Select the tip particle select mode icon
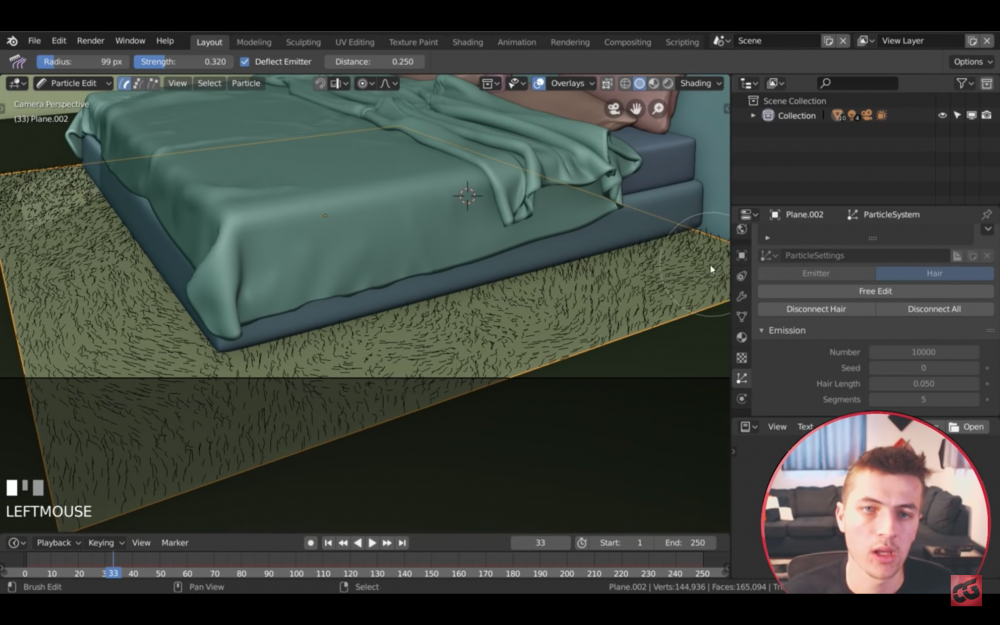Viewport: 1000px width, 625px height. [x=152, y=84]
